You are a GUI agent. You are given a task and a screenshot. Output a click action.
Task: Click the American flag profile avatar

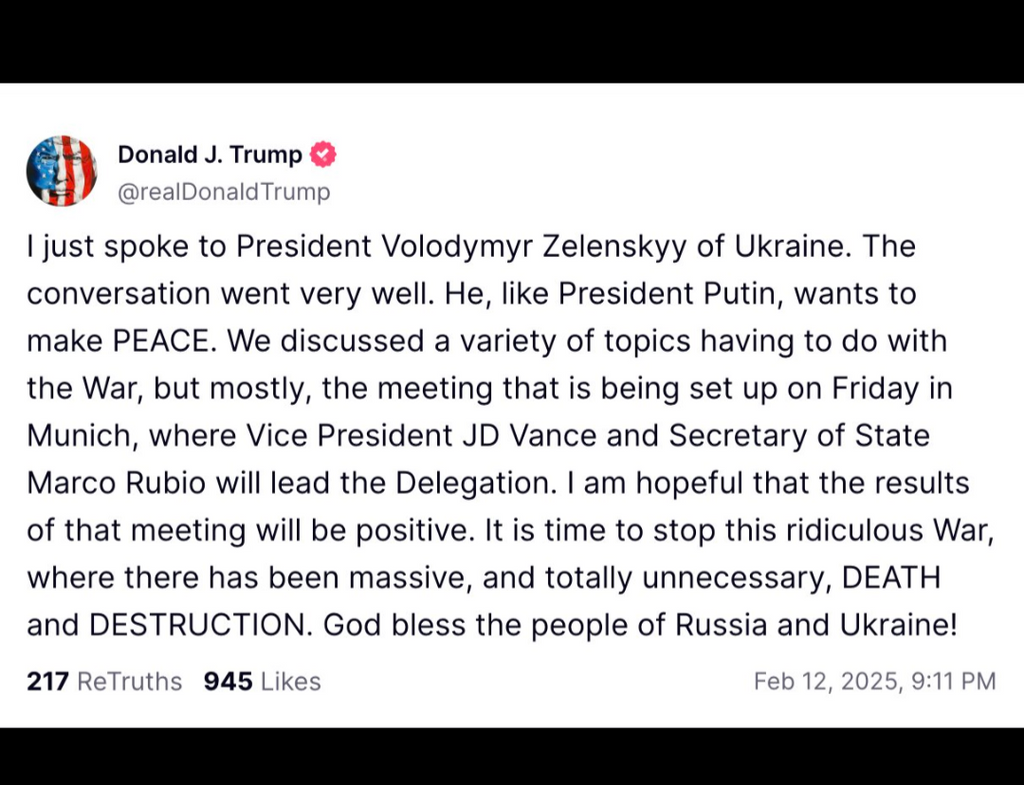[61, 171]
